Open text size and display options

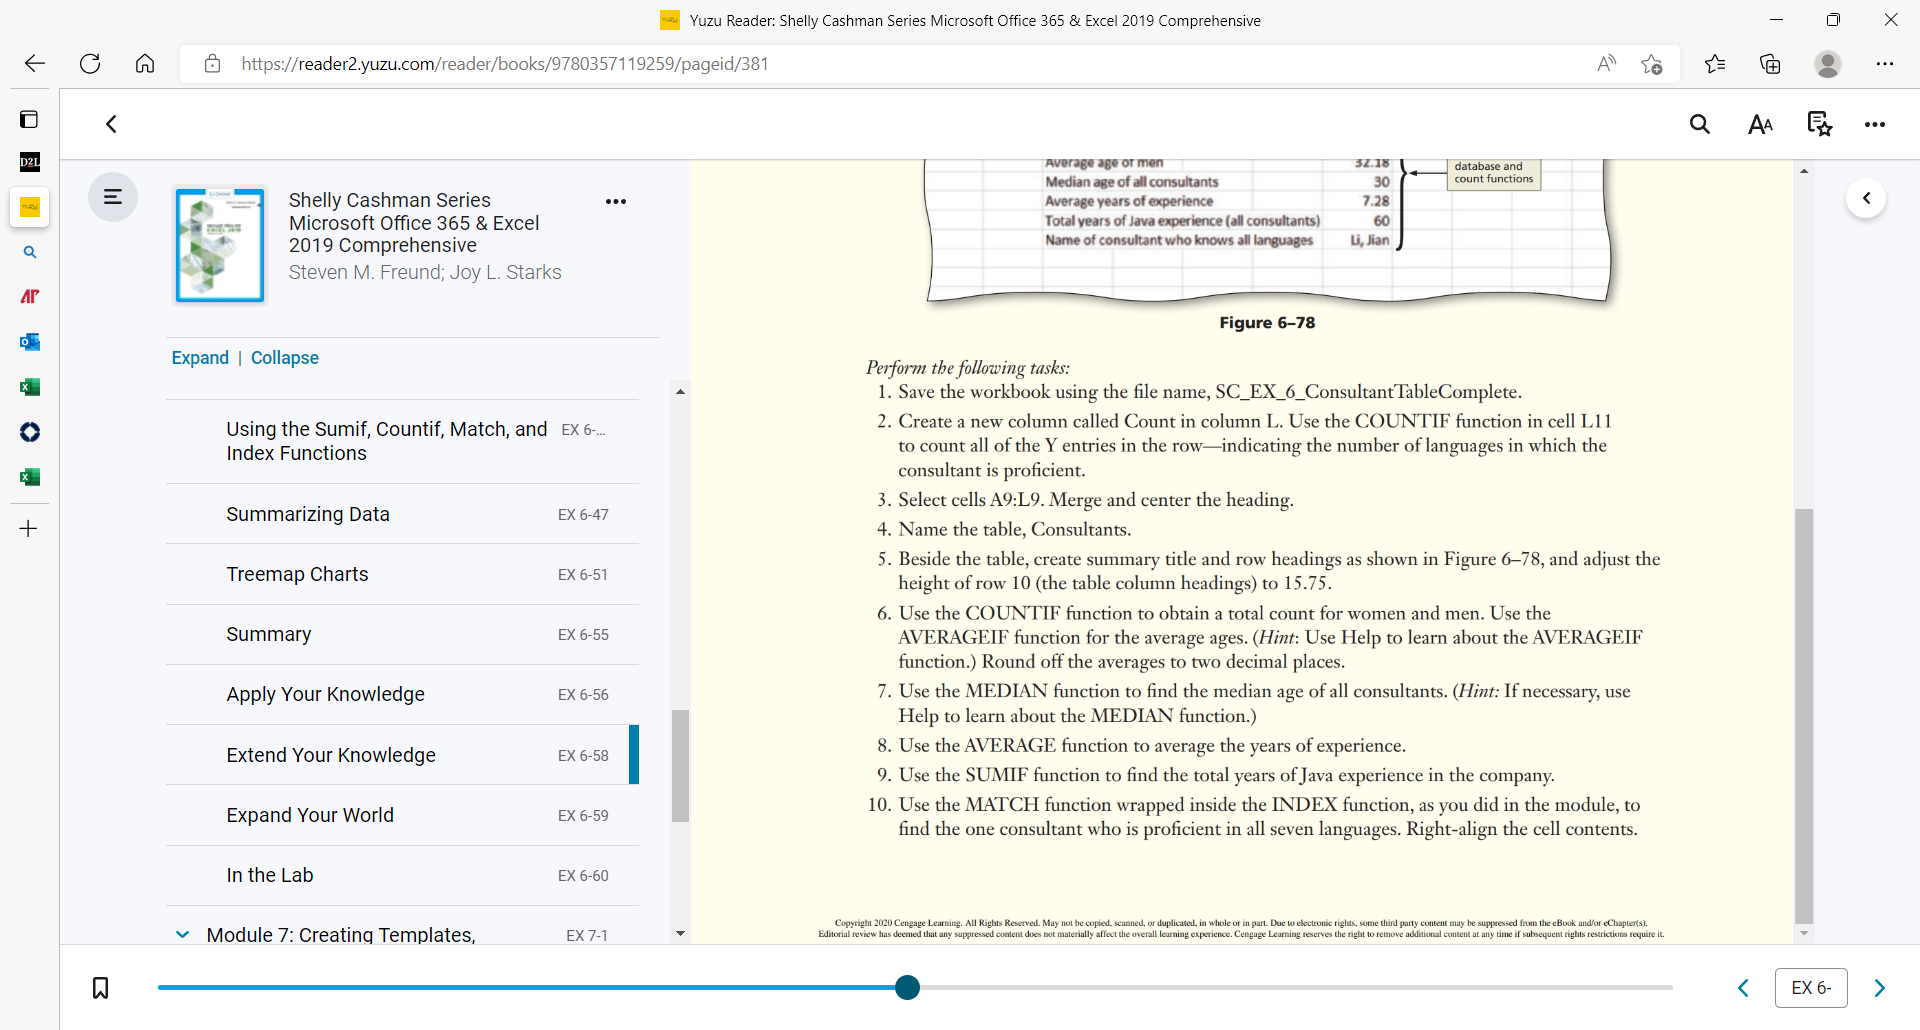coord(1760,124)
